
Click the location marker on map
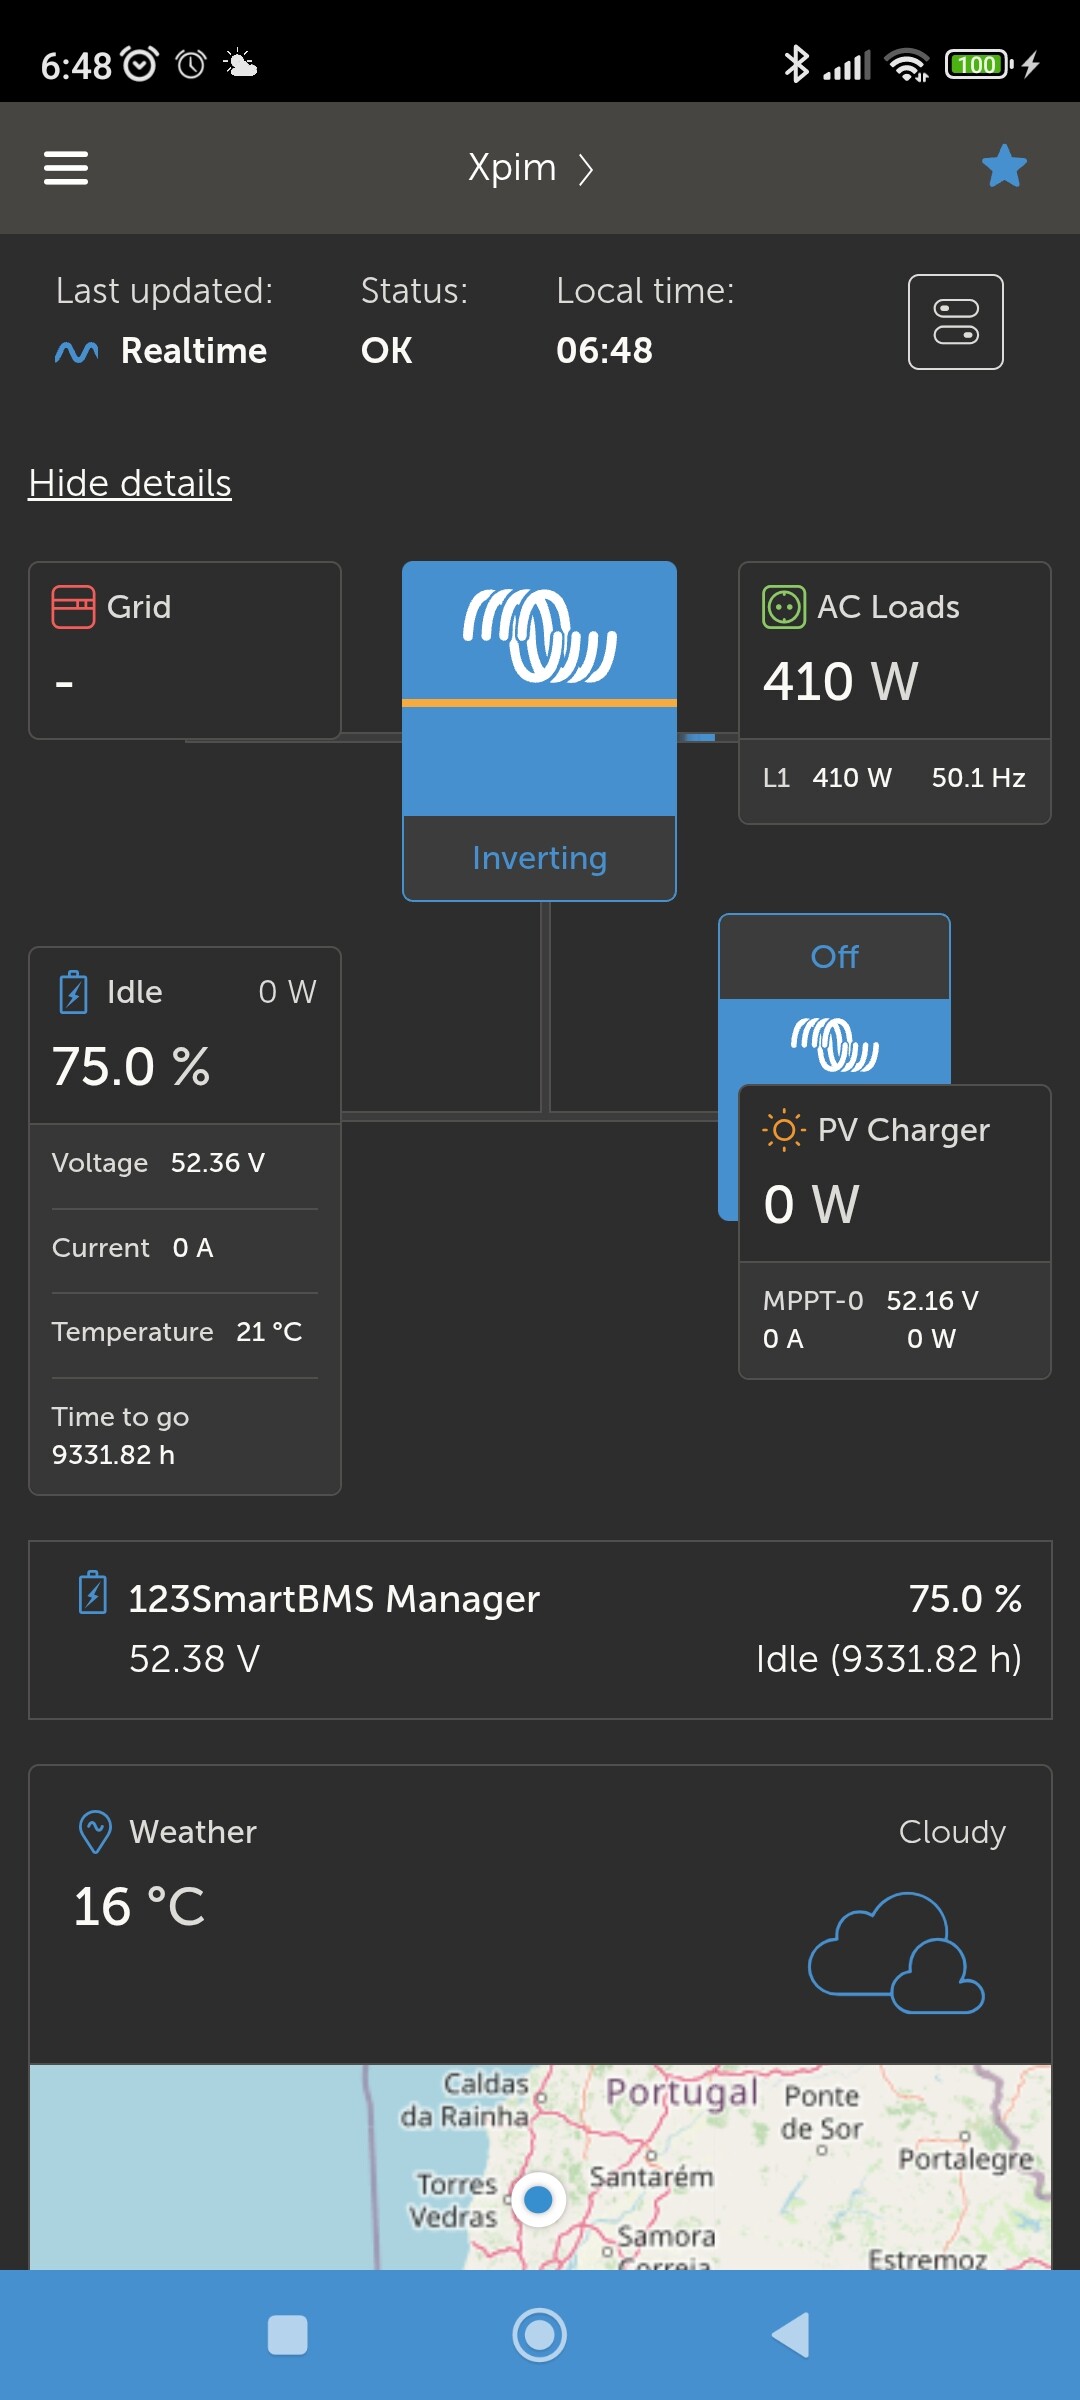(538, 2199)
